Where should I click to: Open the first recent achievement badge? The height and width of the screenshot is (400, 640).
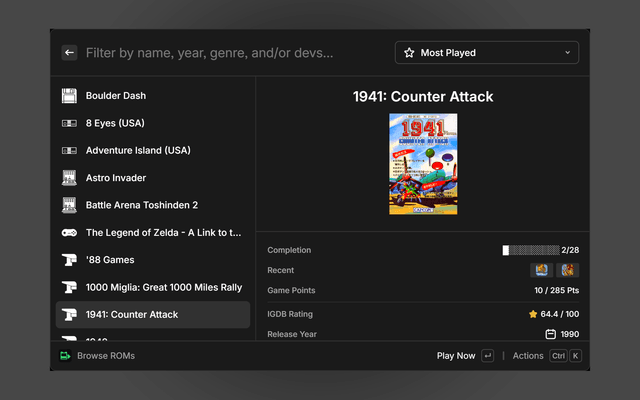[x=541, y=270]
